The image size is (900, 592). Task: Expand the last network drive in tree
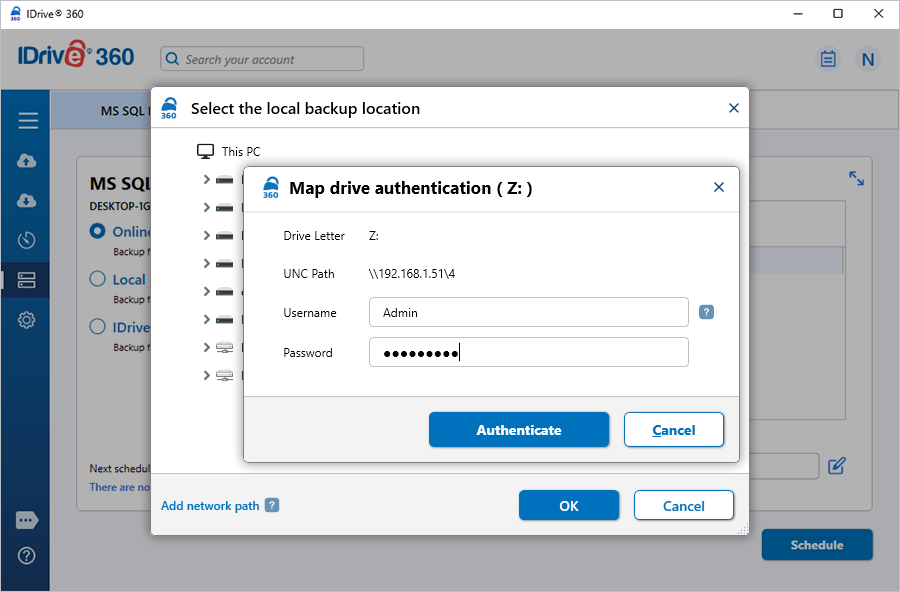206,376
